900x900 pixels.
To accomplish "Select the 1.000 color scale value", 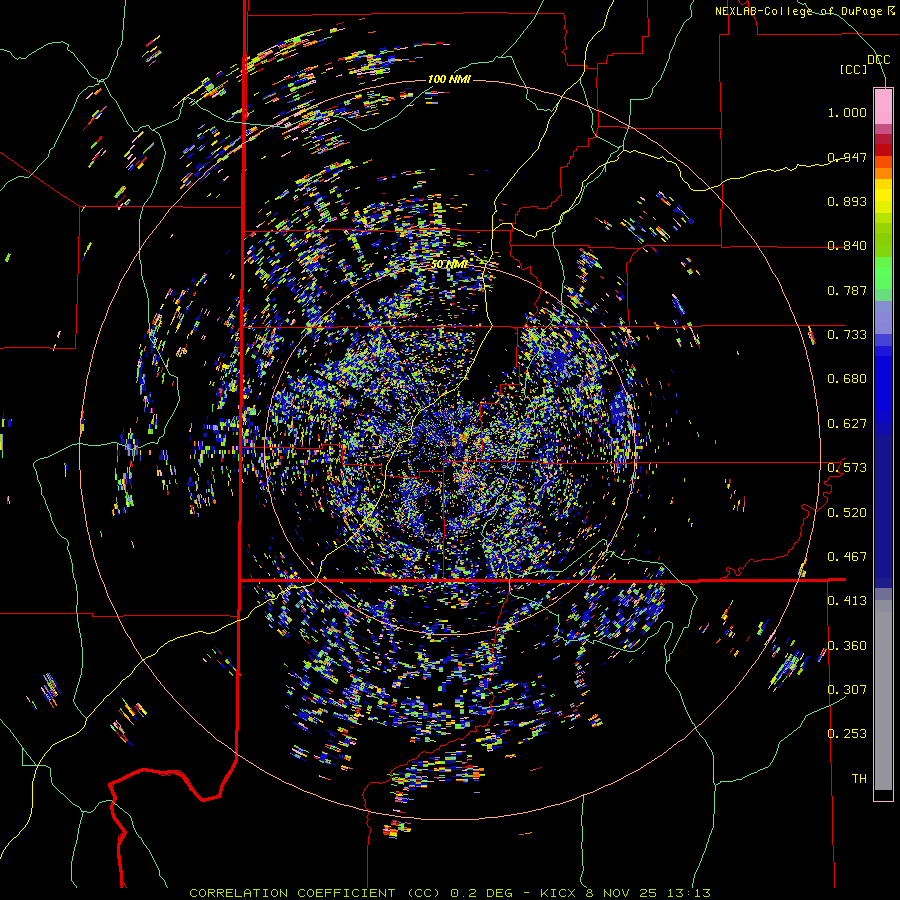I will tap(847, 112).
